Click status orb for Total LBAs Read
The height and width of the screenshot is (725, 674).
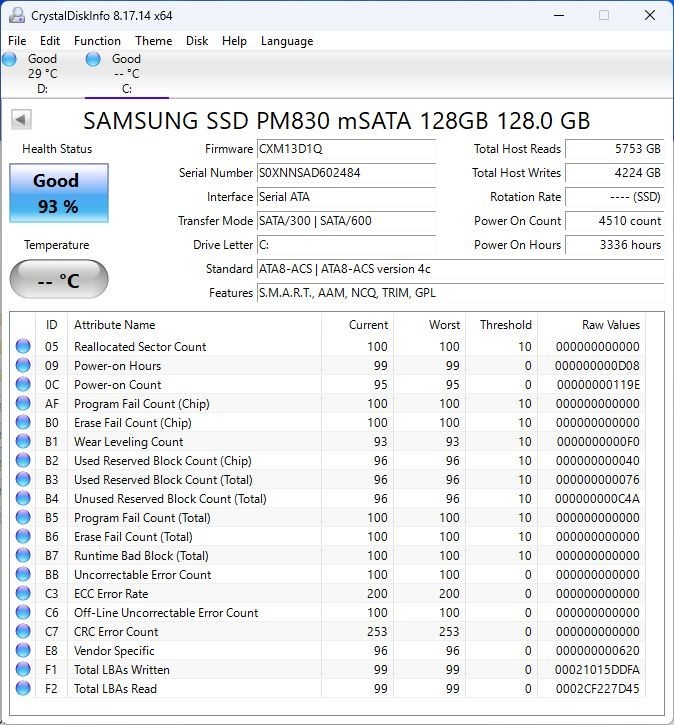[x=23, y=688]
